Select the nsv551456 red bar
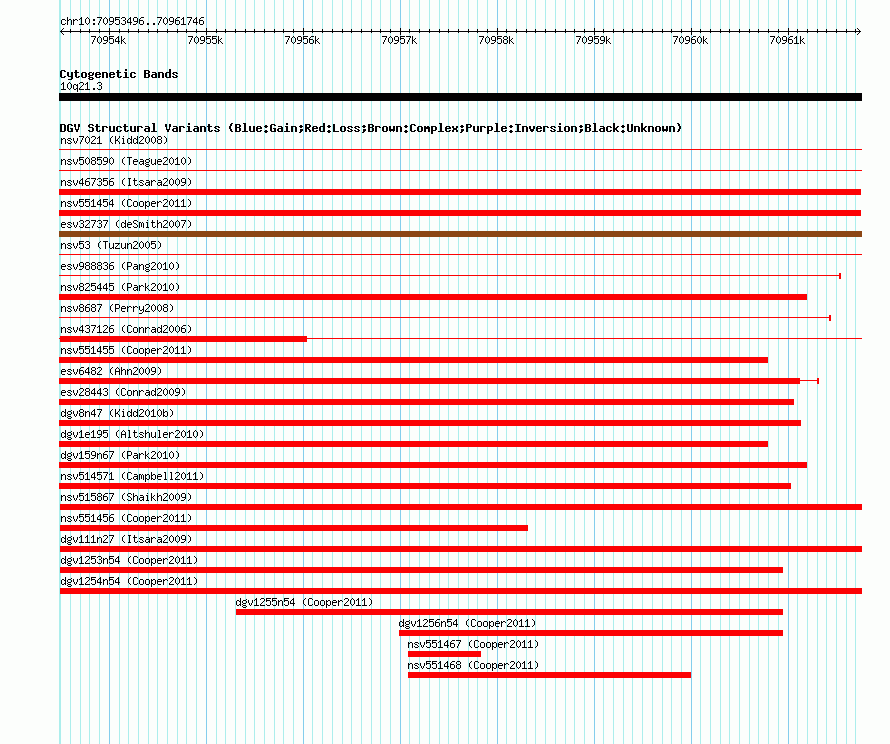The image size is (890, 744). coord(293,528)
